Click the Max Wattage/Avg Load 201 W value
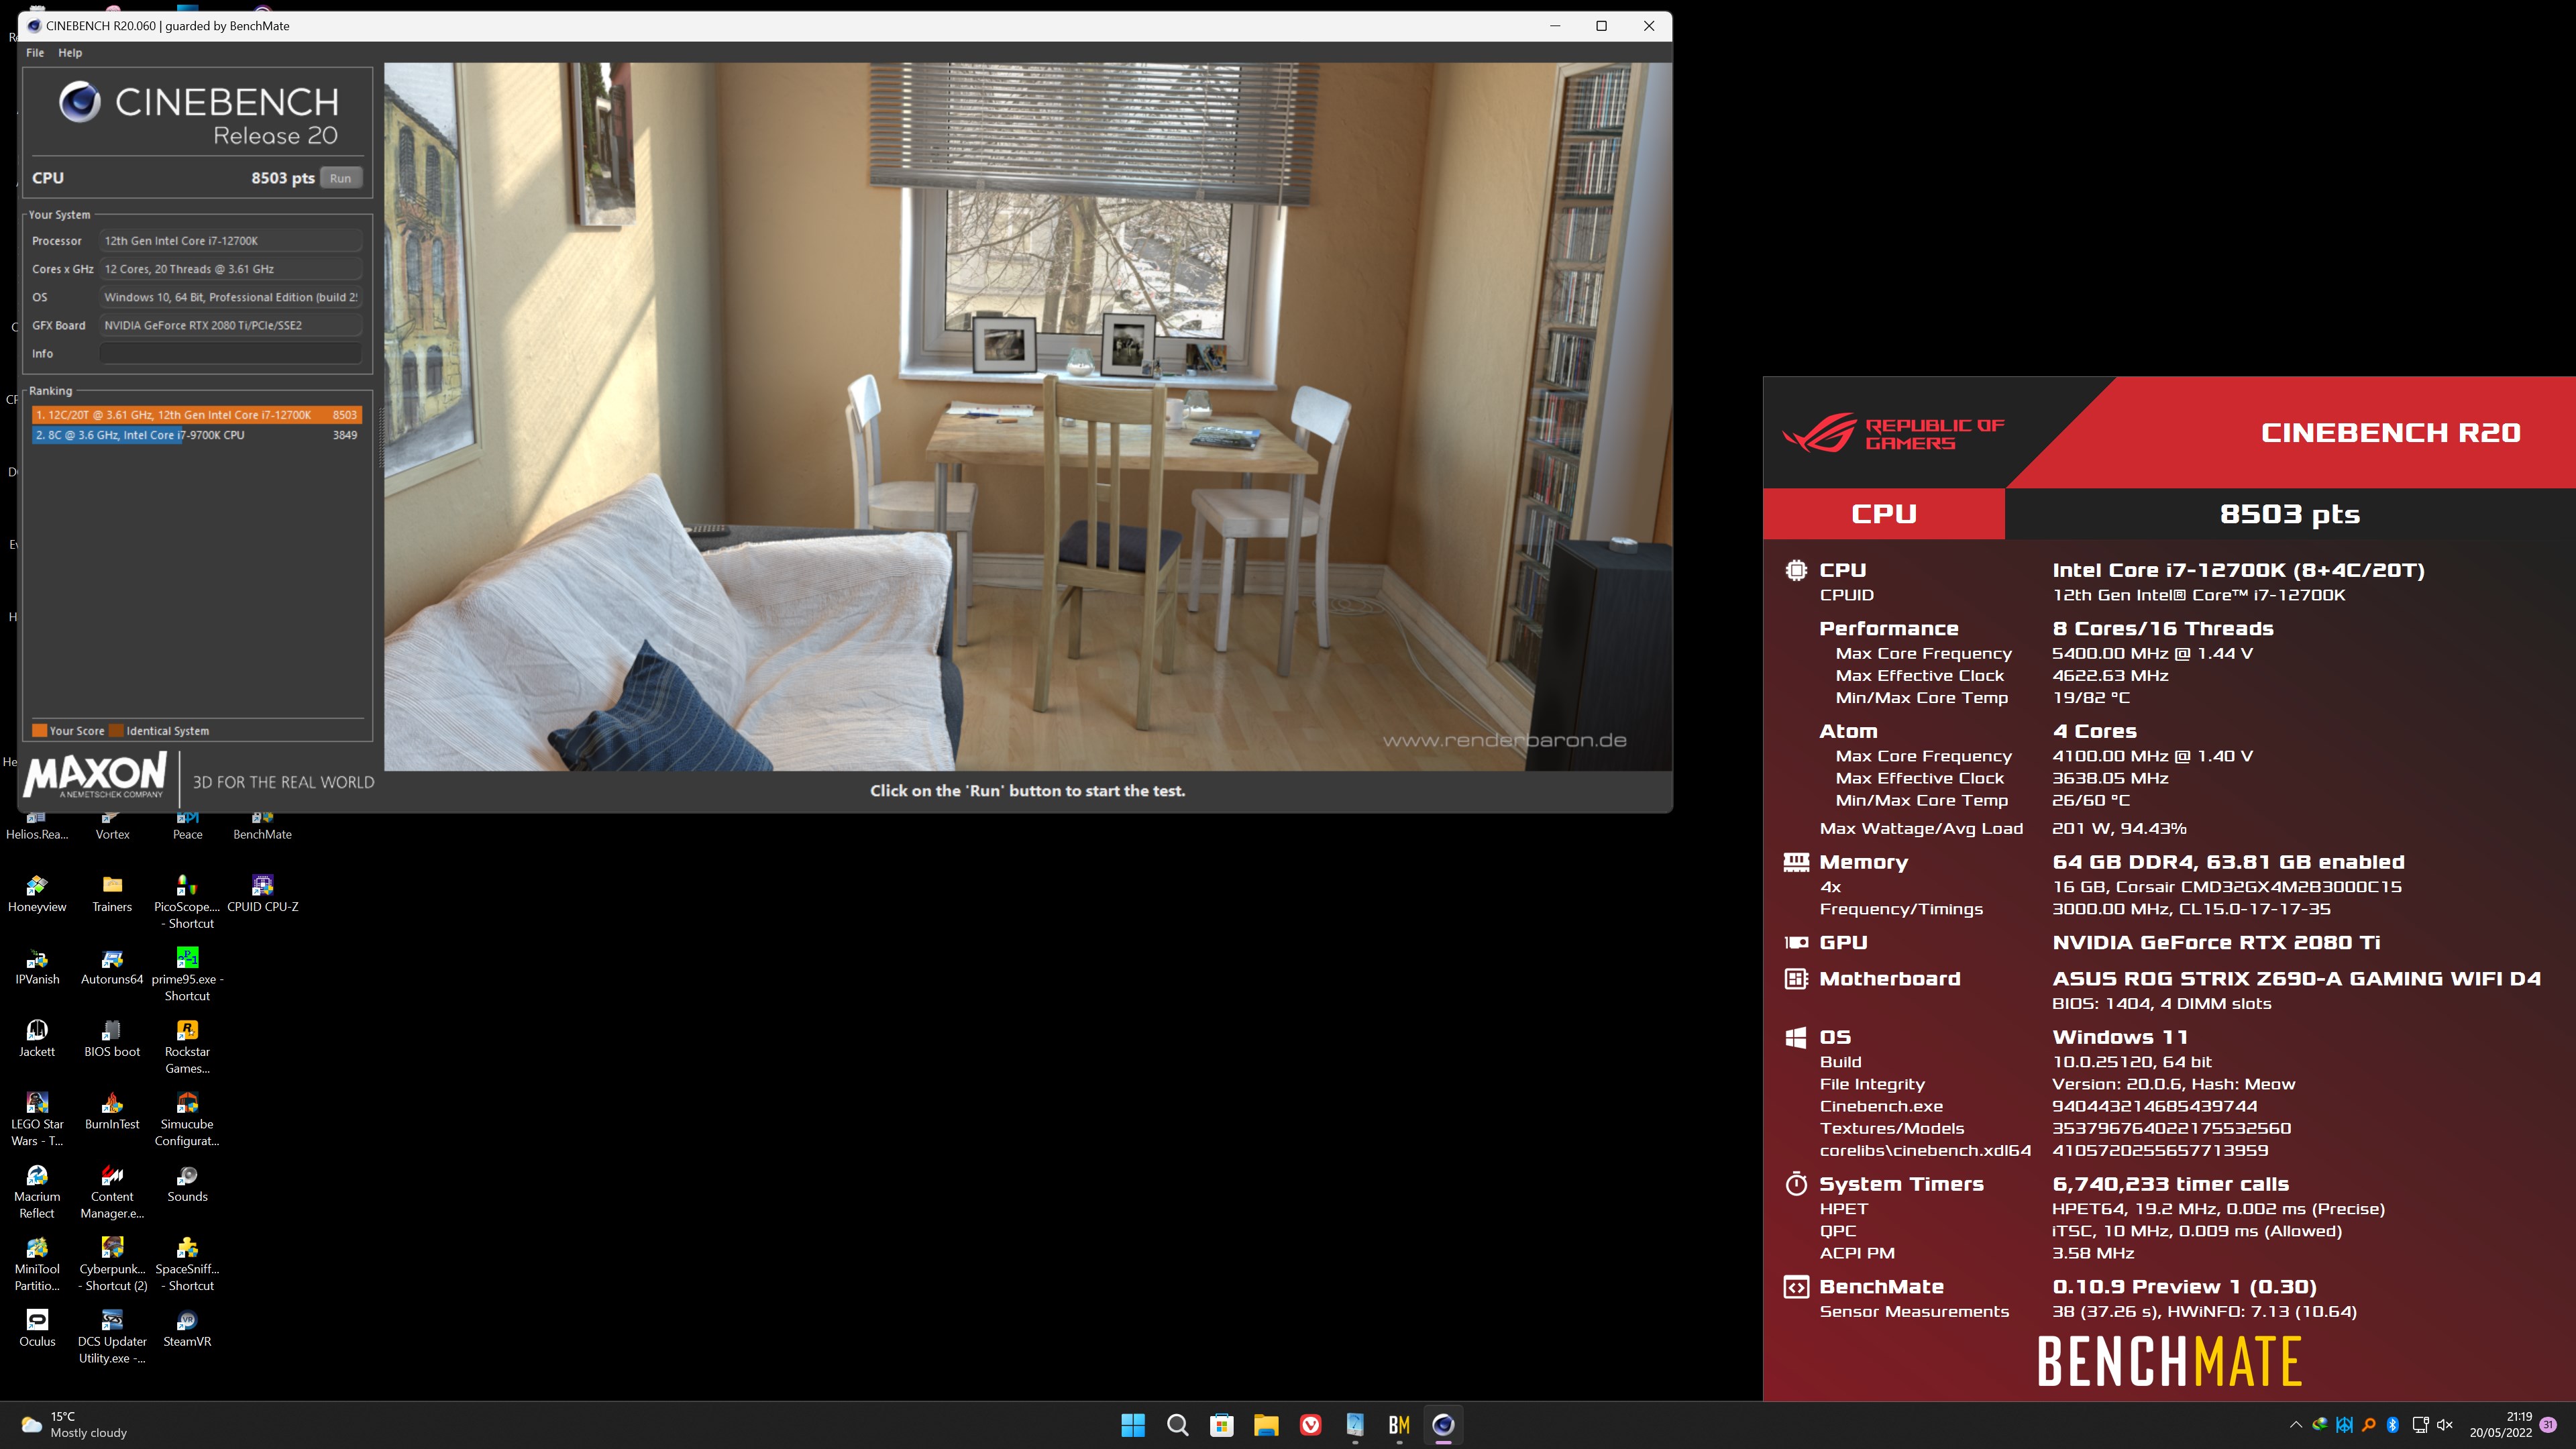Image resolution: width=2576 pixels, height=1449 pixels. 2119,828
